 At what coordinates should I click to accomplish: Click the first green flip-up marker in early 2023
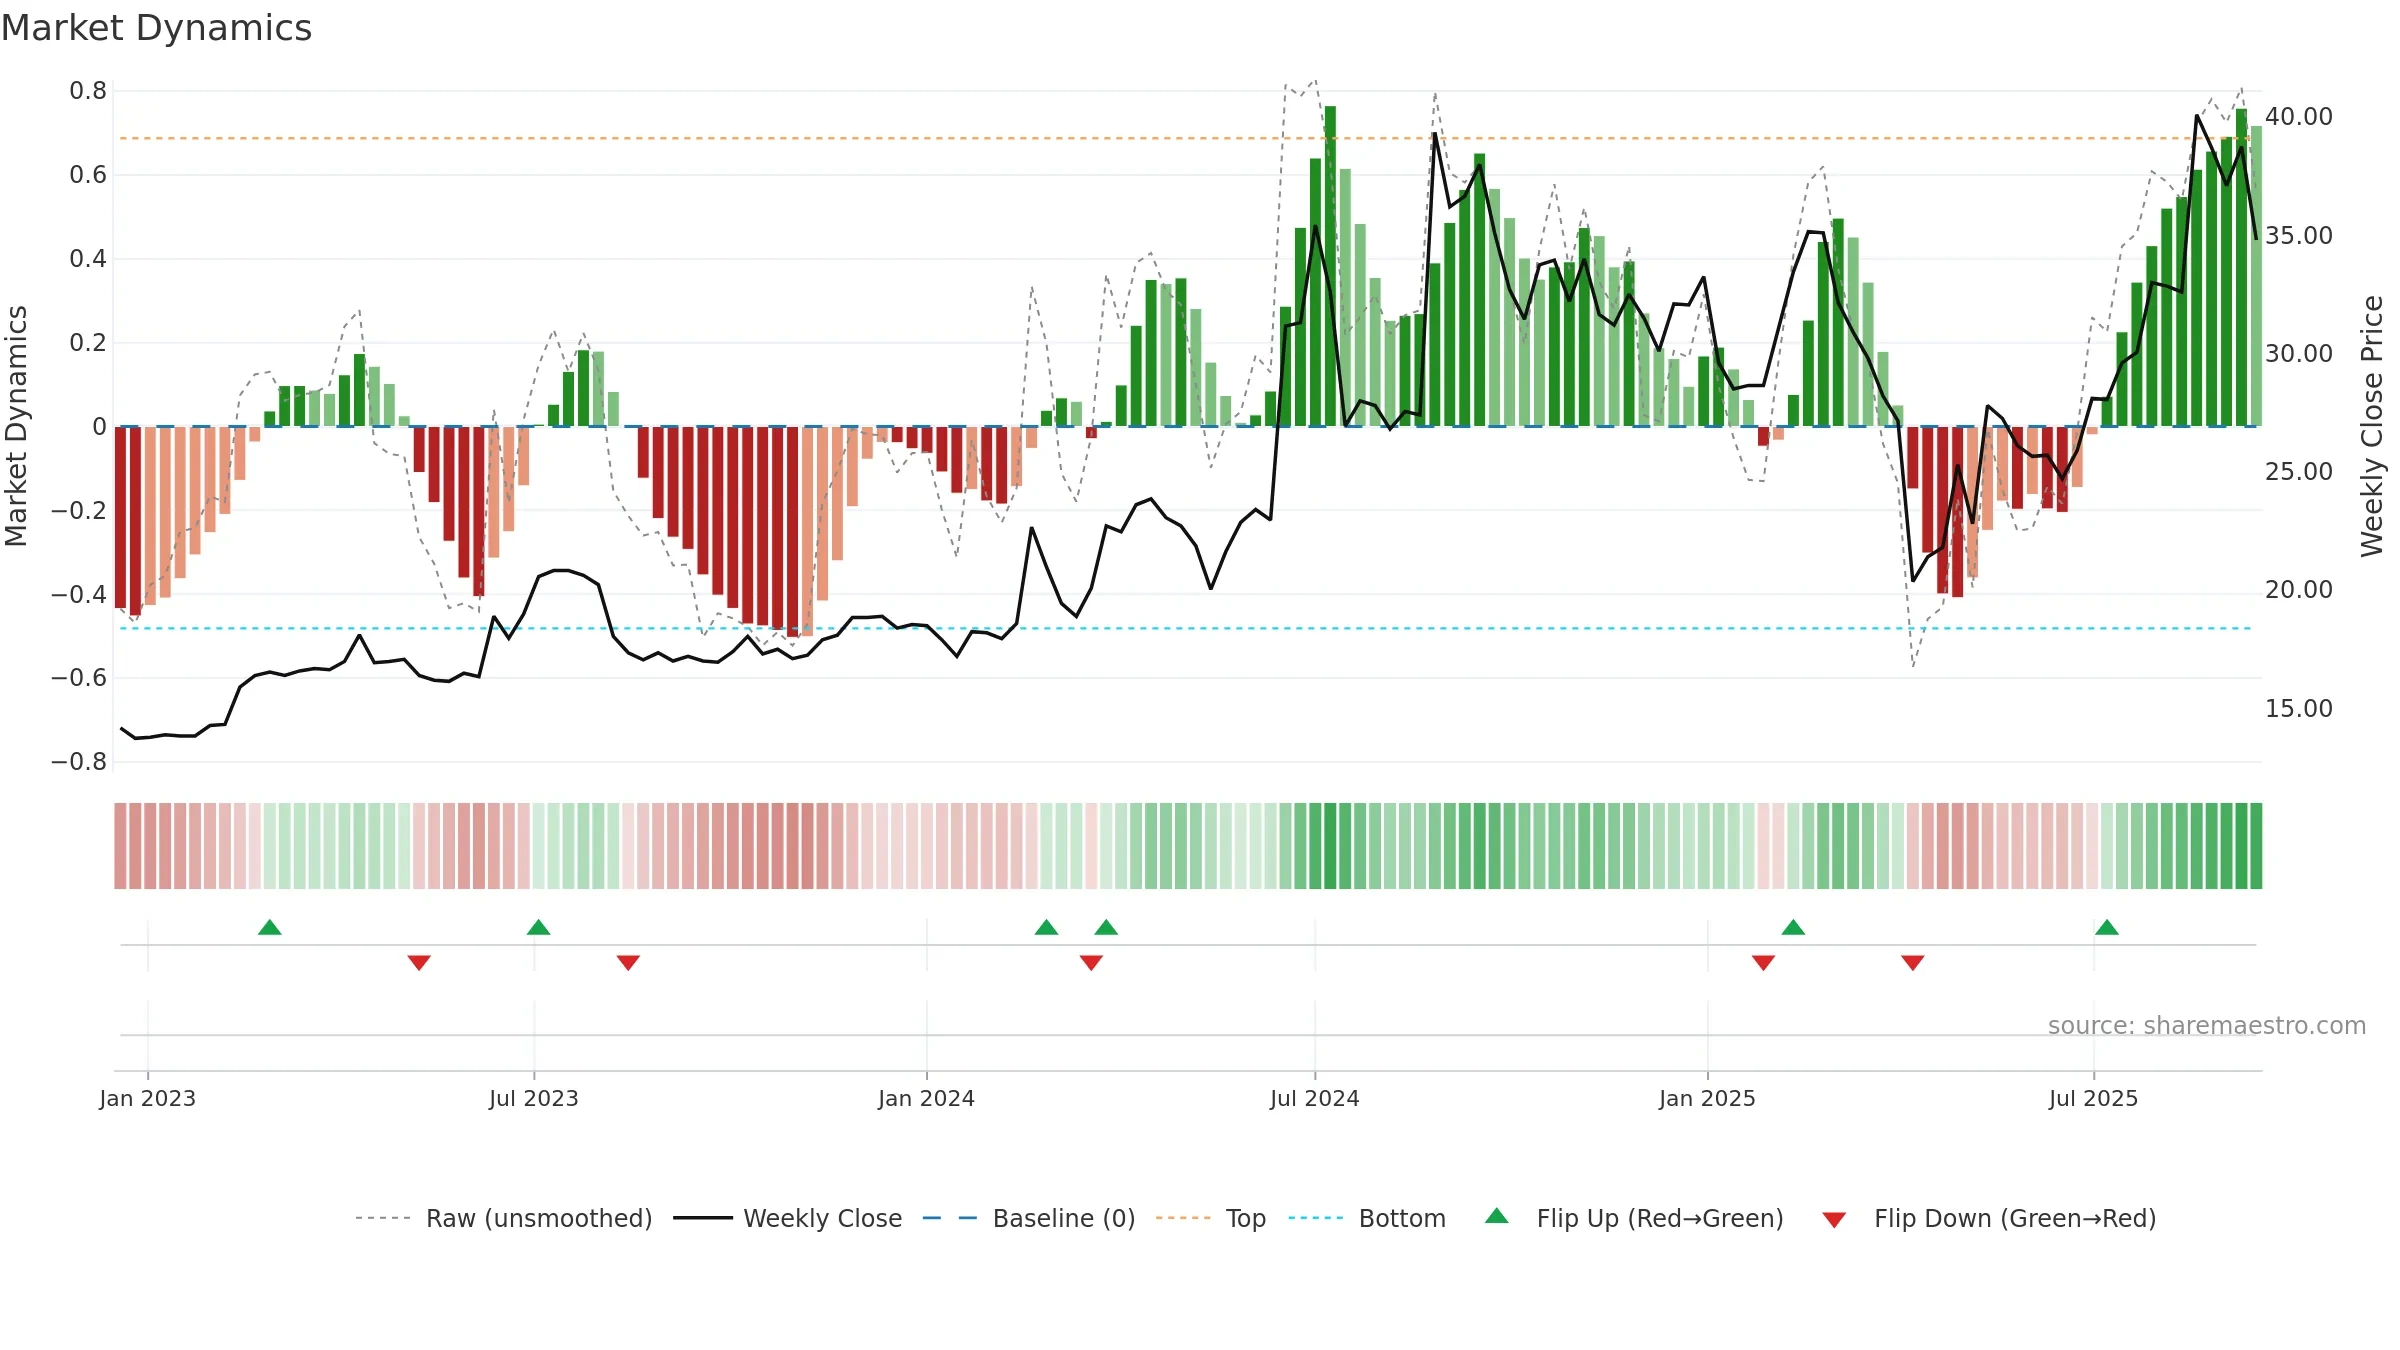click(270, 927)
